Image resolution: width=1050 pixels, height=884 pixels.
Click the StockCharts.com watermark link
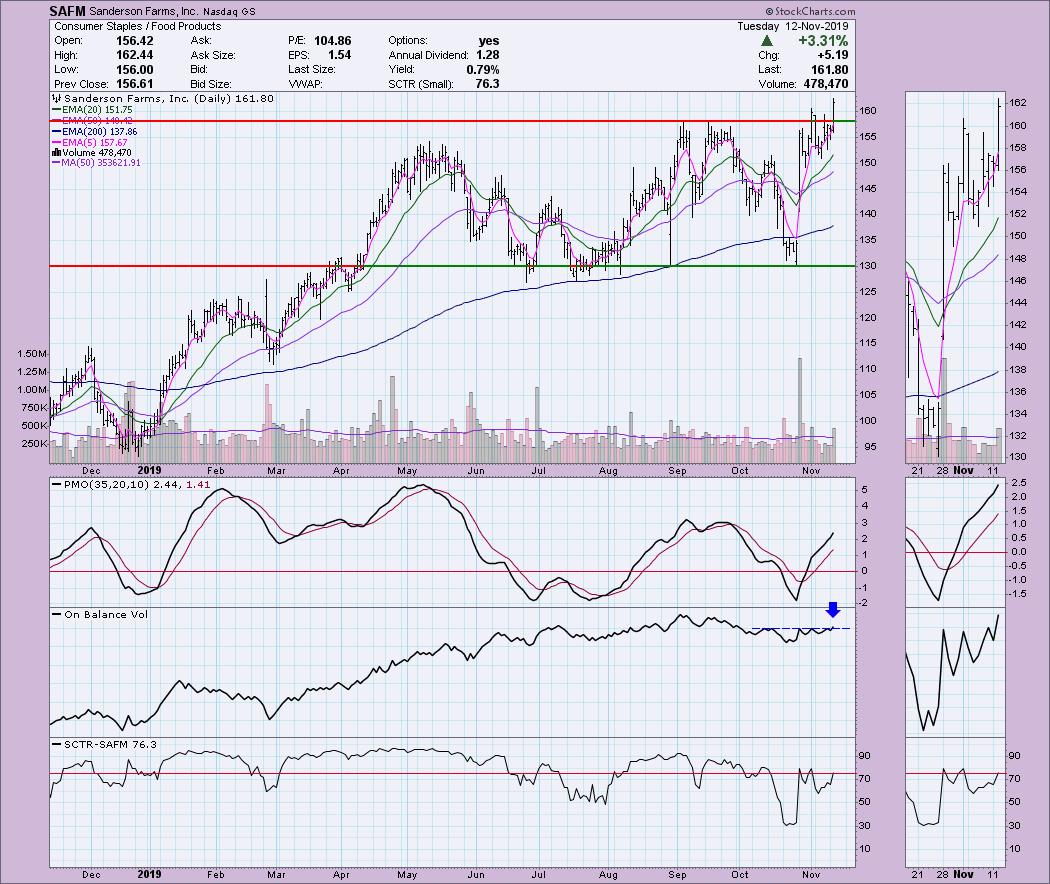click(x=810, y=11)
